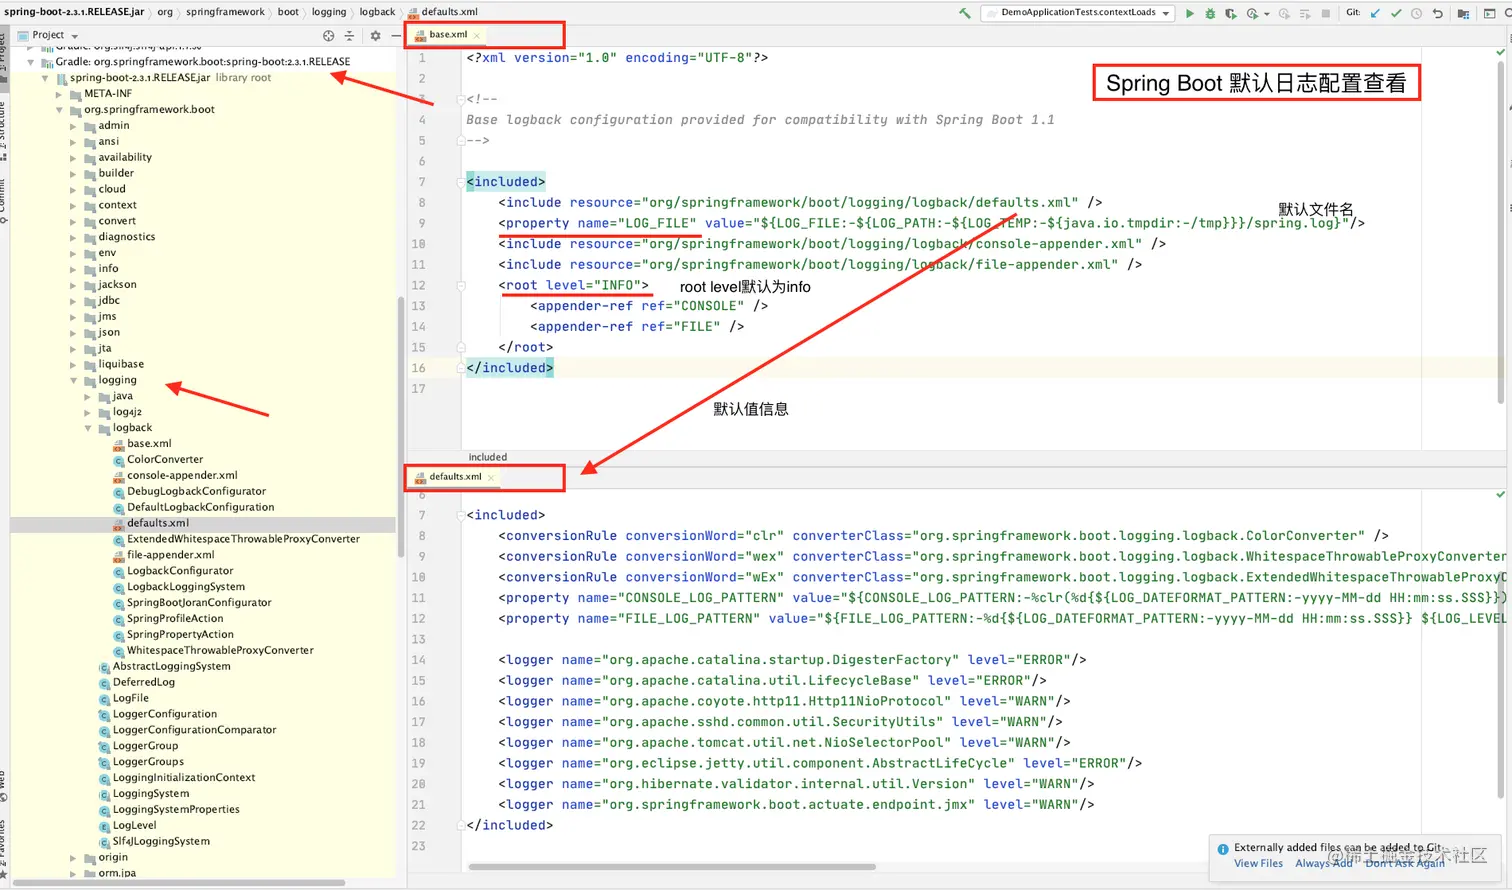
Task: Click the 'springframework' breadcrumb item
Action: [225, 12]
